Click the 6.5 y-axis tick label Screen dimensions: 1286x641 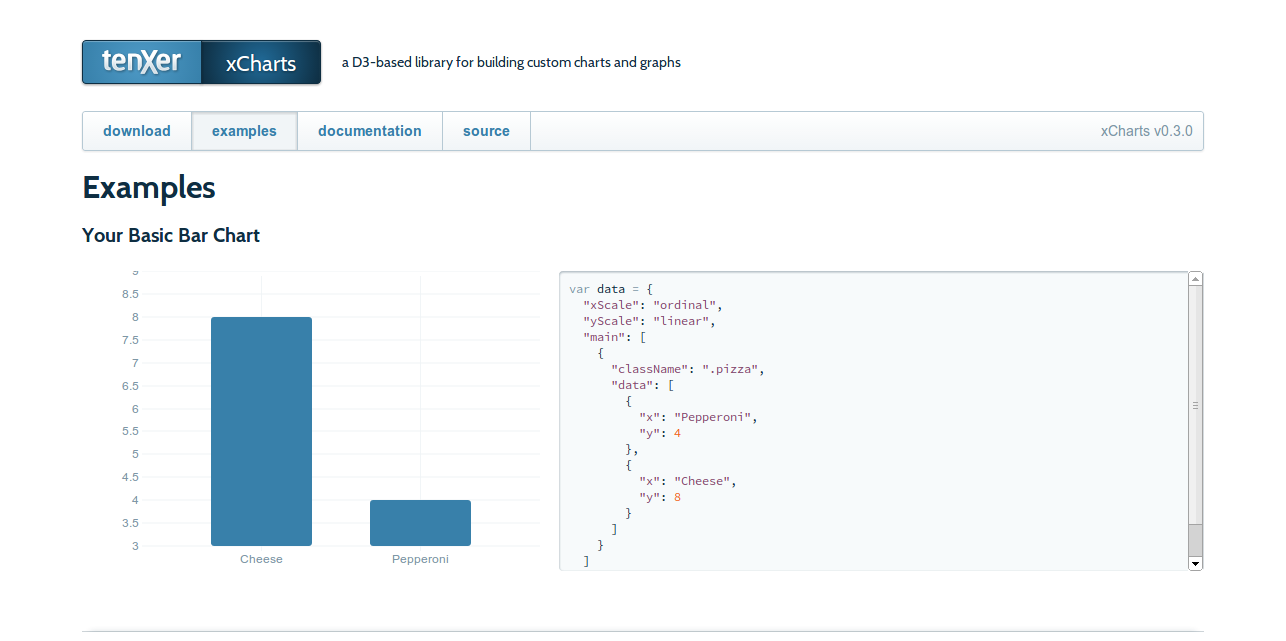[x=130, y=386]
